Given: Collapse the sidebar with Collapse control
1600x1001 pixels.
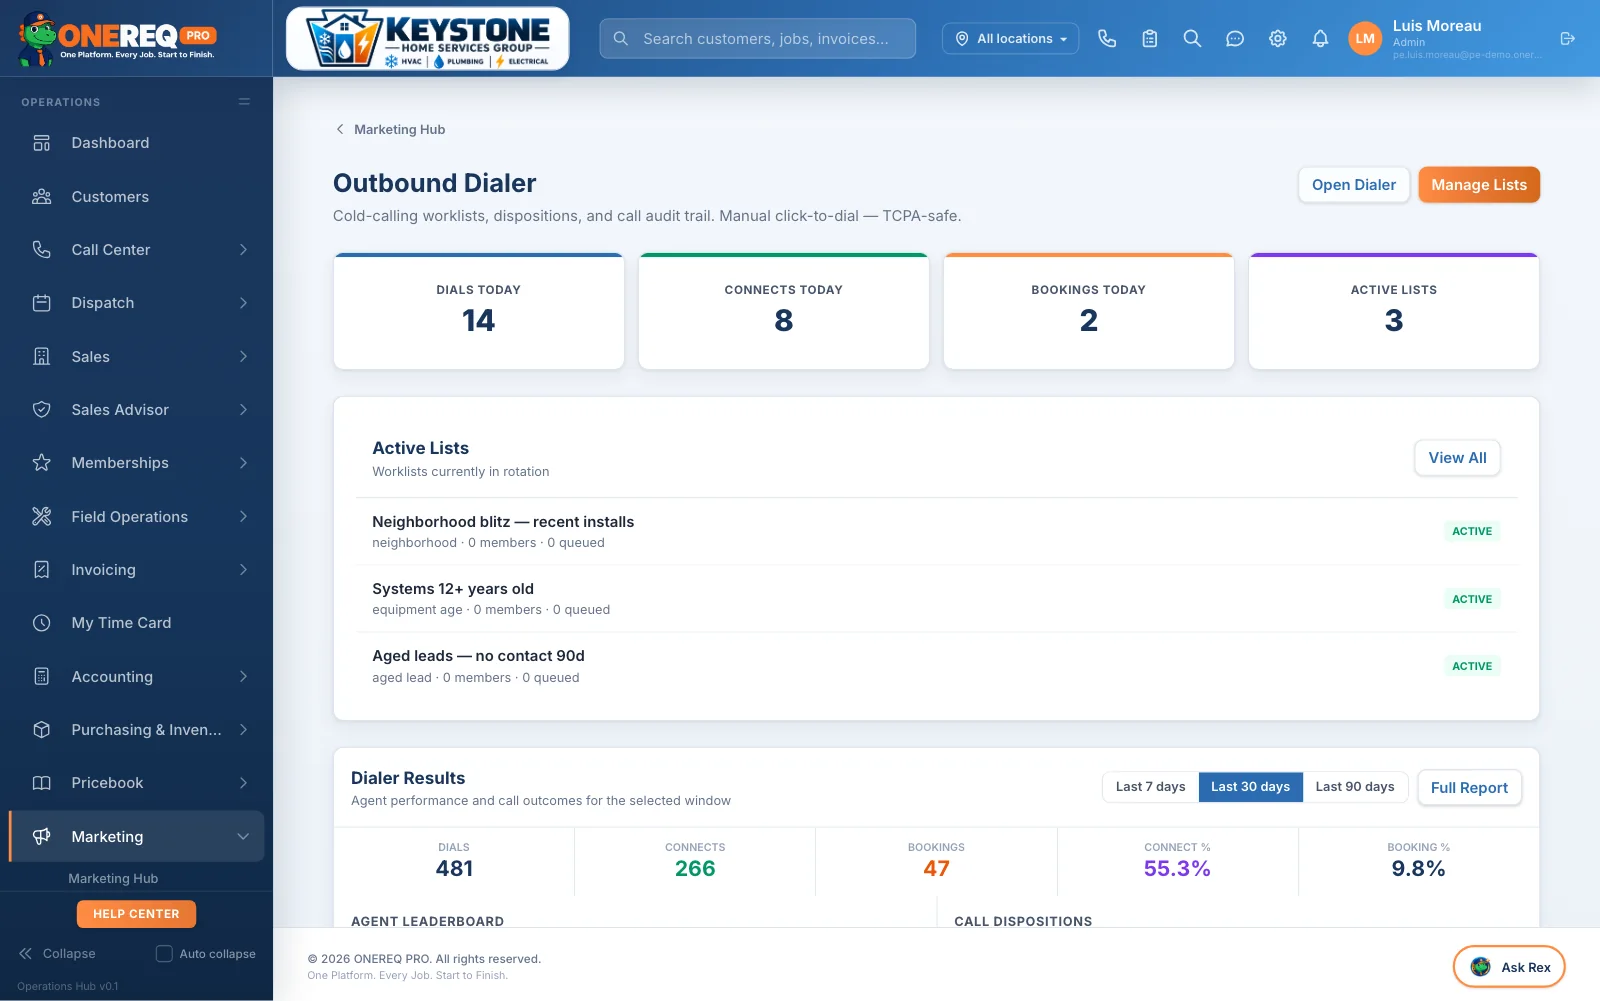Looking at the screenshot, I should 57,954.
